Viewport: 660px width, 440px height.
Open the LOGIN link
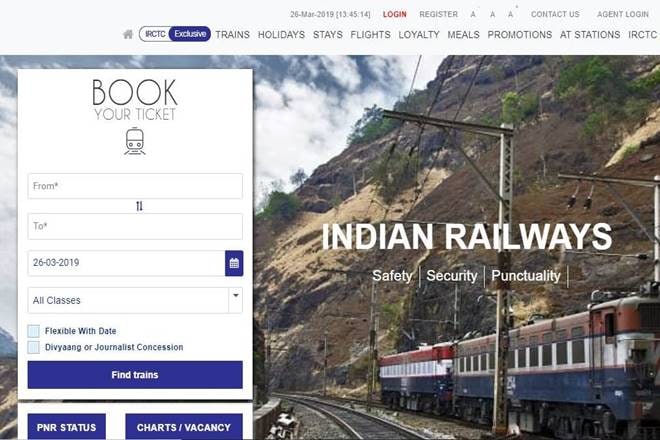395,14
